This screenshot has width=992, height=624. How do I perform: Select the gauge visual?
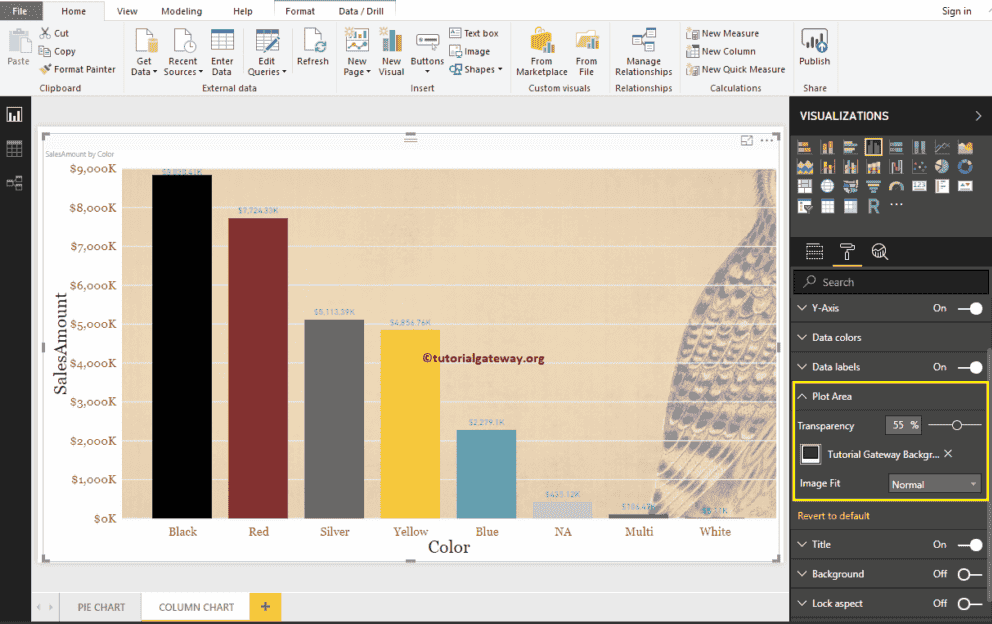(896, 186)
